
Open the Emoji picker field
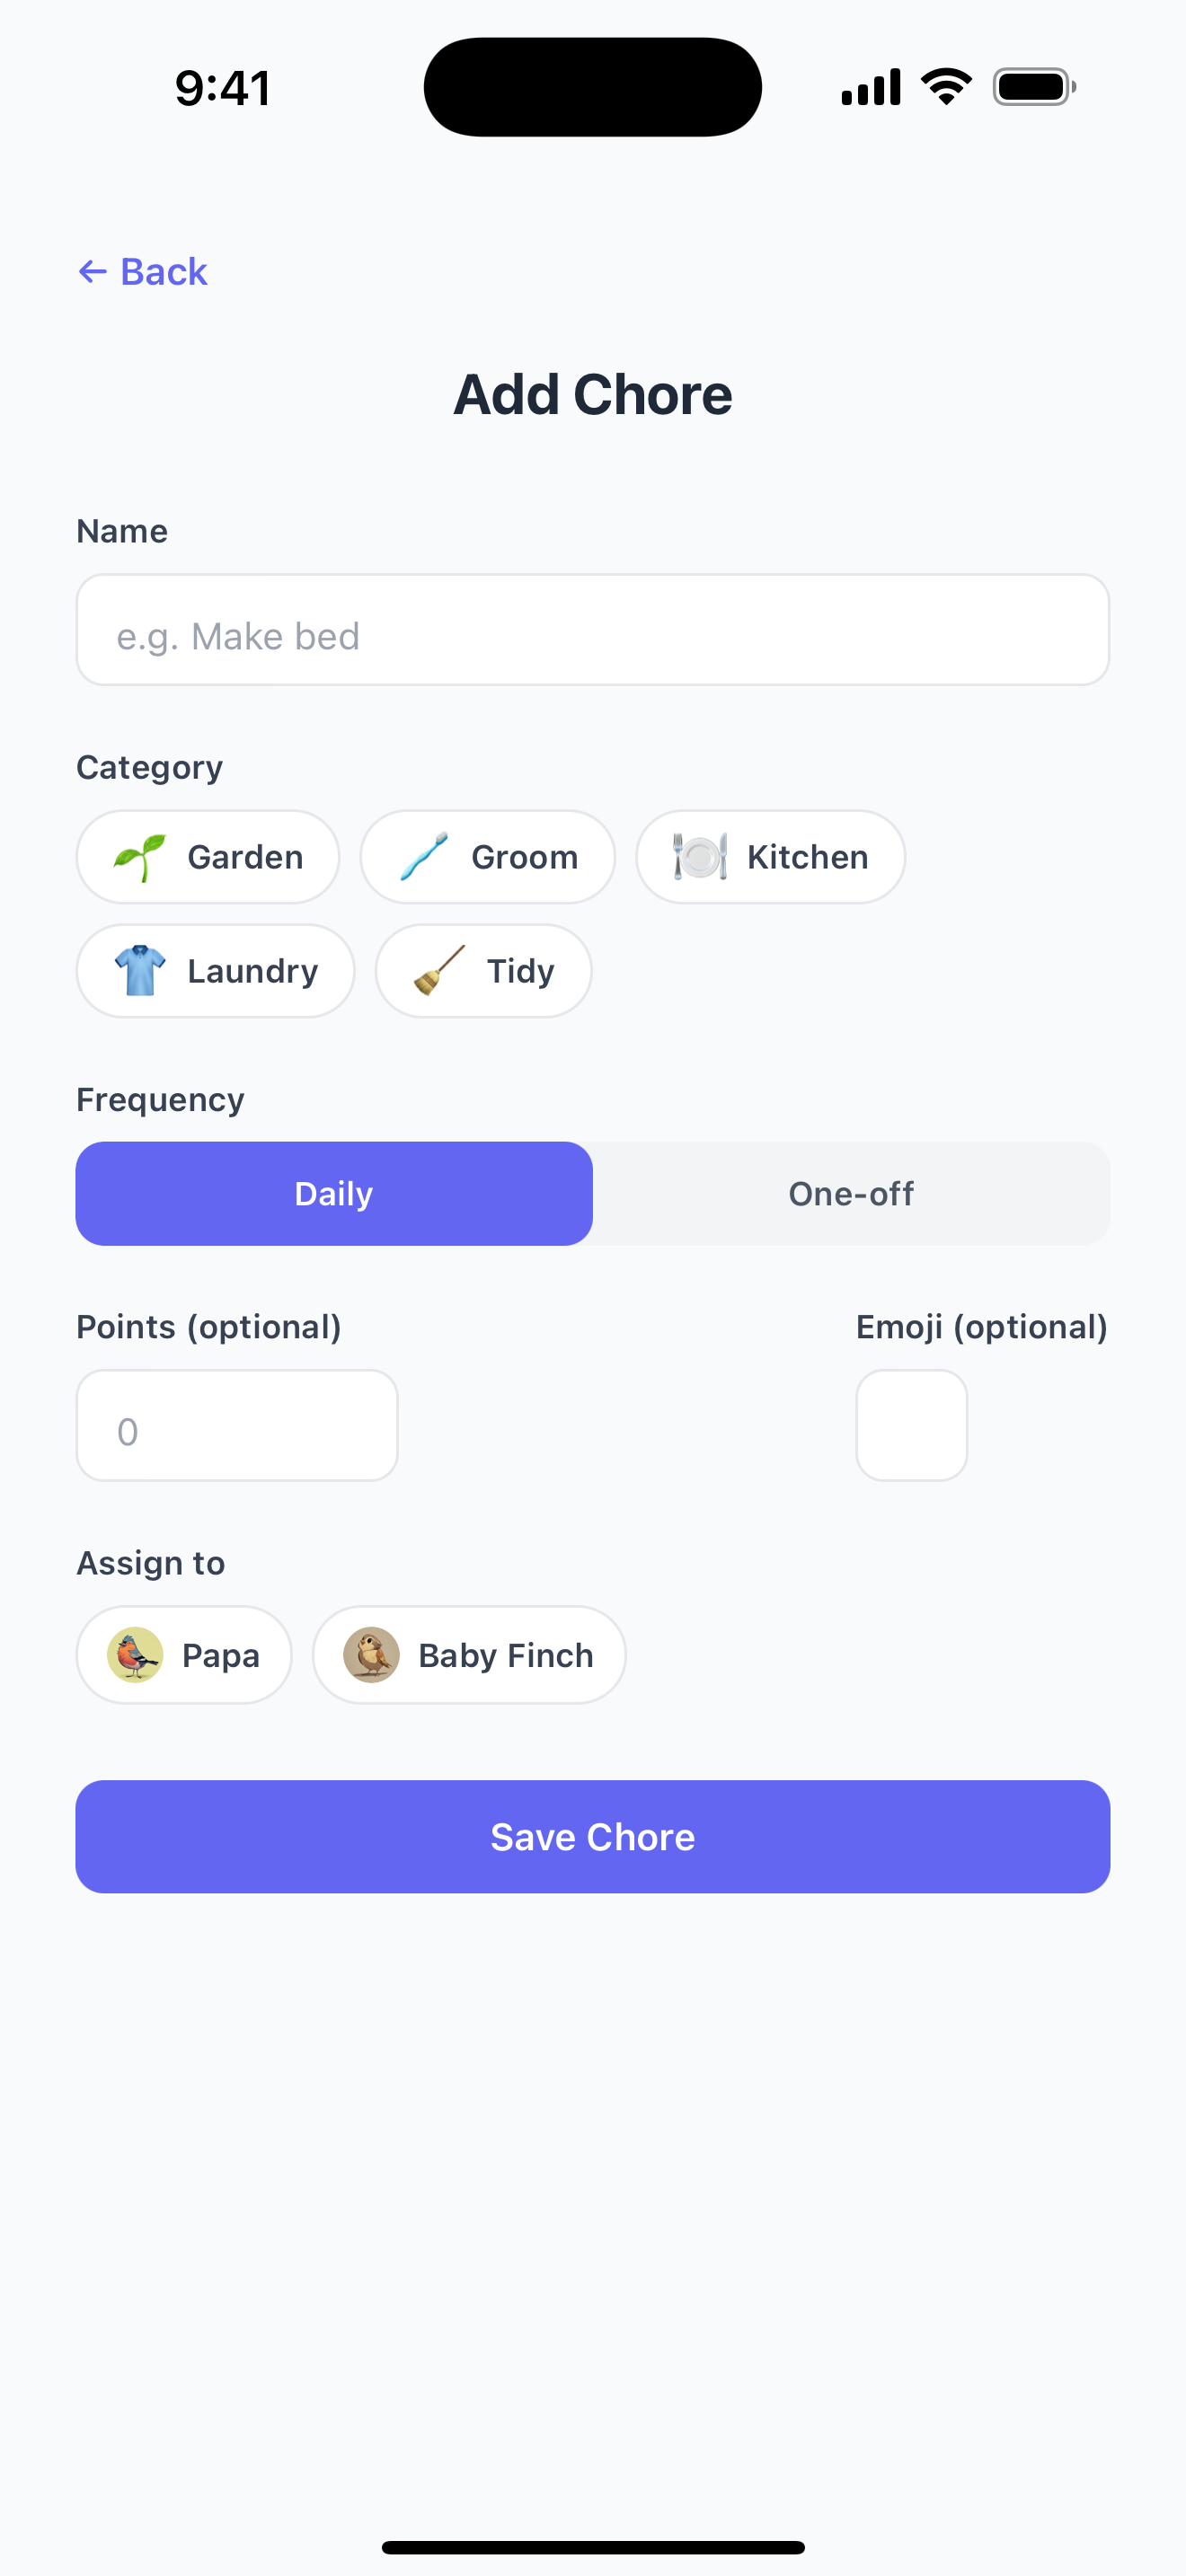911,1424
